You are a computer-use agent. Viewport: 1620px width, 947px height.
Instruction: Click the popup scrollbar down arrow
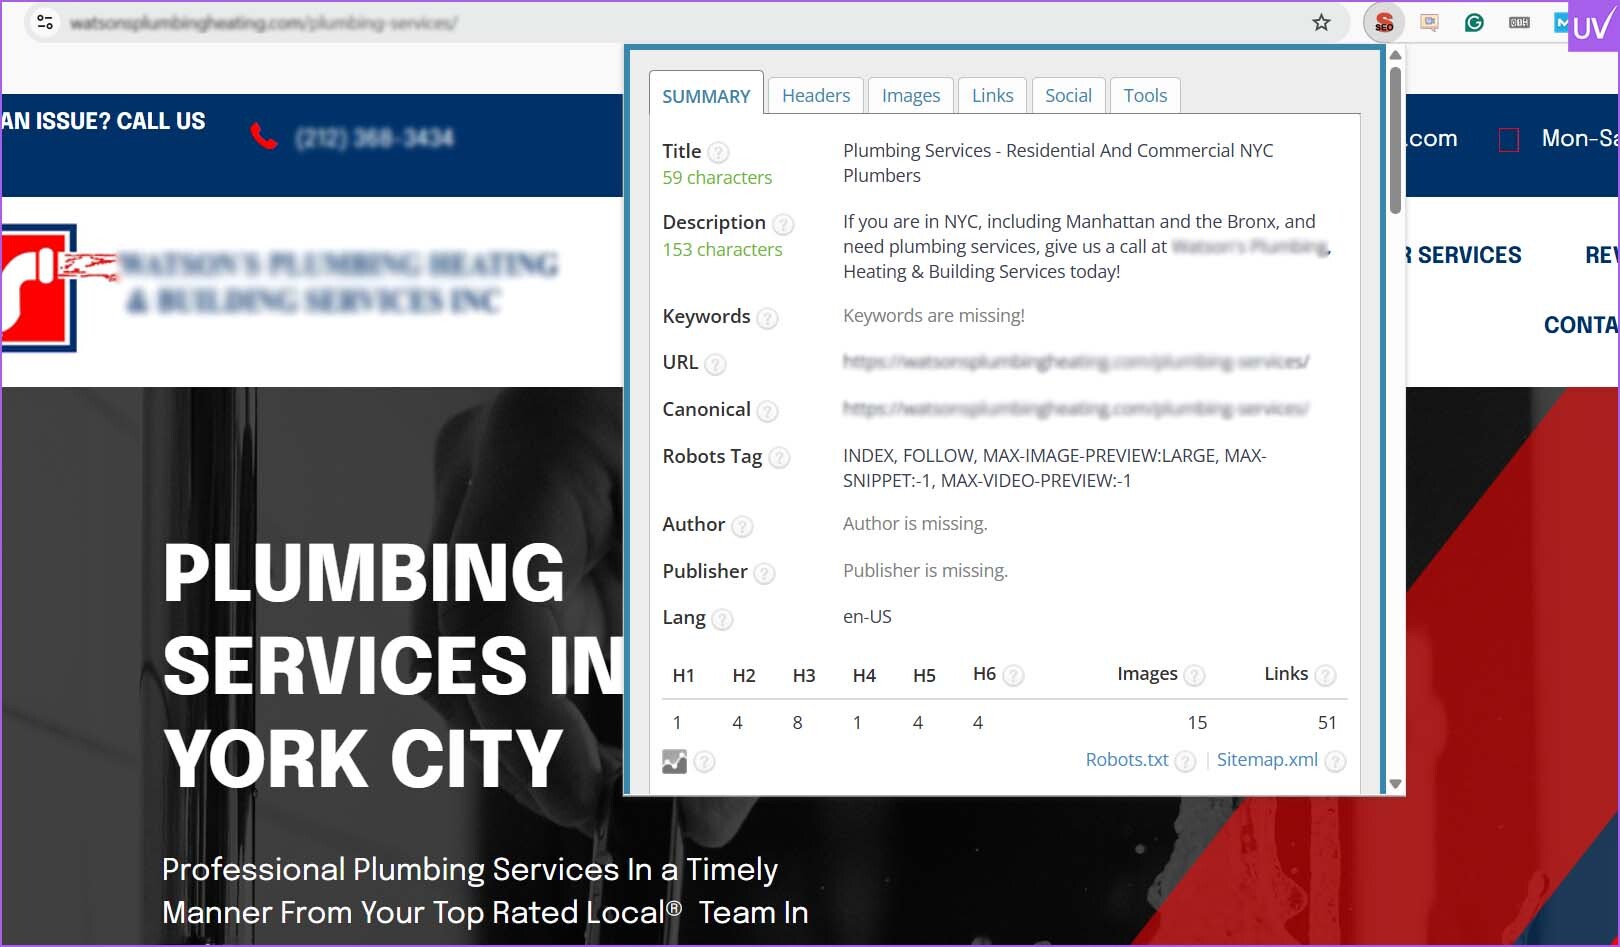click(x=1395, y=785)
